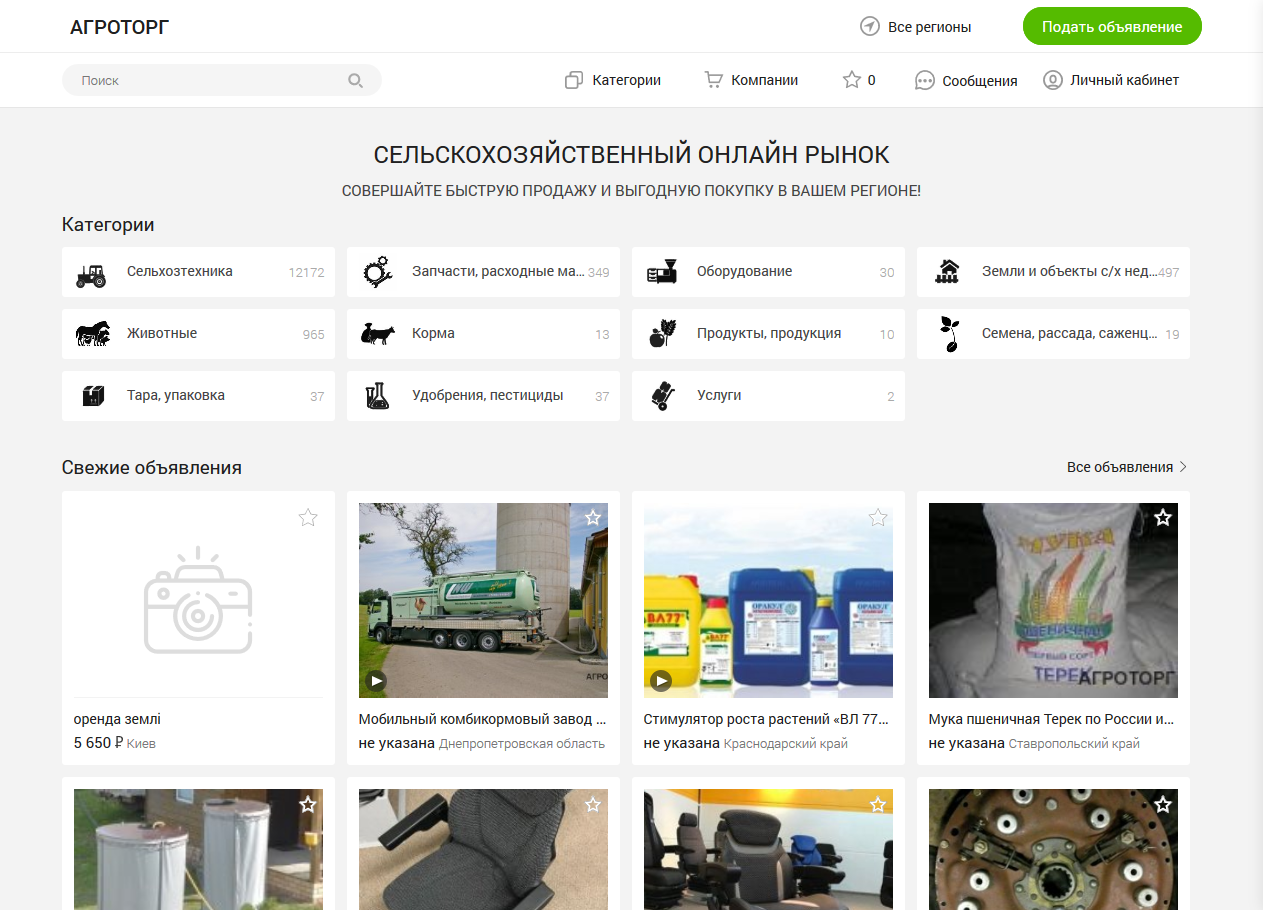Open the Земли и объекты category icon
The height and width of the screenshot is (910, 1263).
pyautogui.click(x=947, y=272)
